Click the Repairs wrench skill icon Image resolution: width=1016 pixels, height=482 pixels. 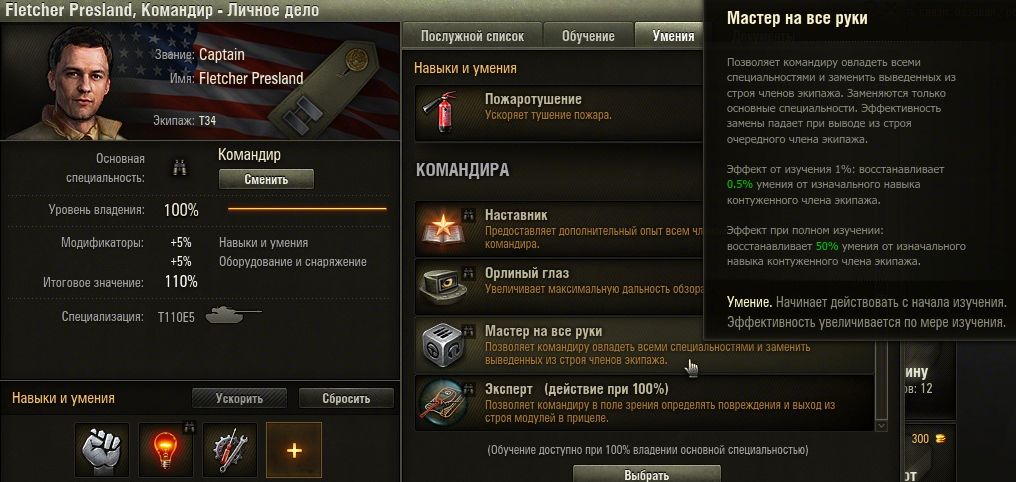coord(230,450)
